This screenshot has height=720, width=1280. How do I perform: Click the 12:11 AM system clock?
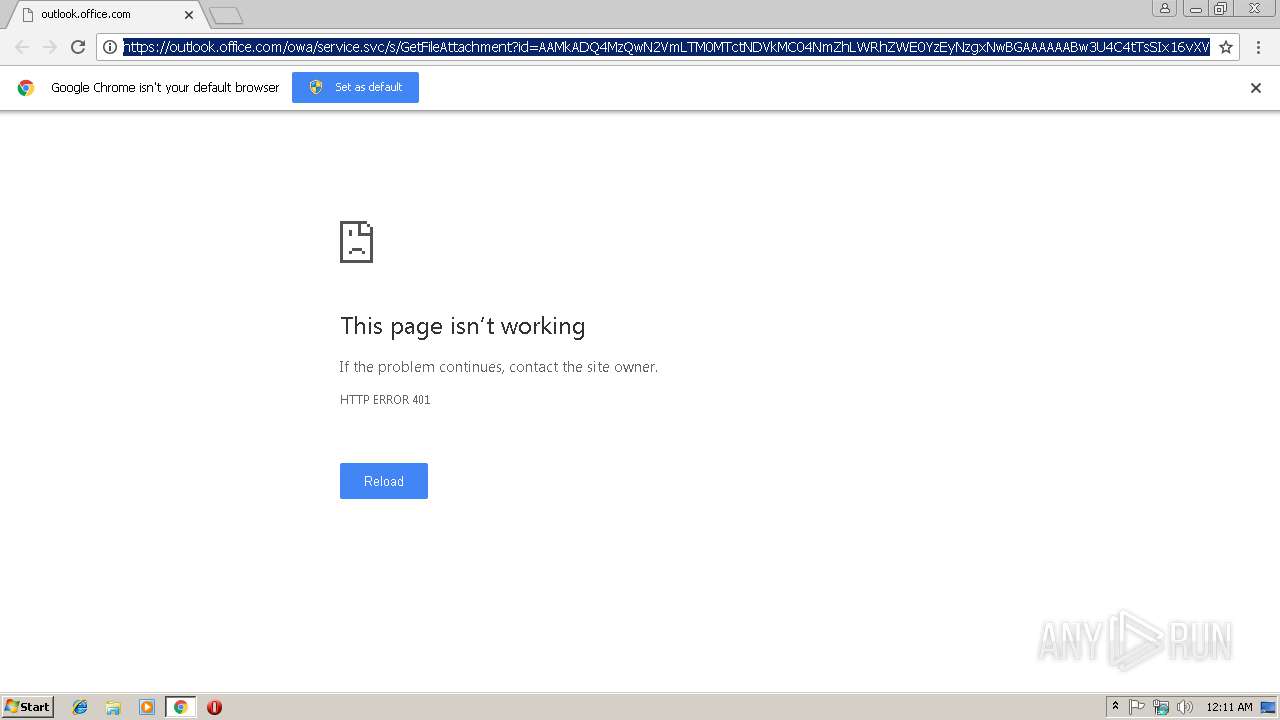(x=1229, y=707)
